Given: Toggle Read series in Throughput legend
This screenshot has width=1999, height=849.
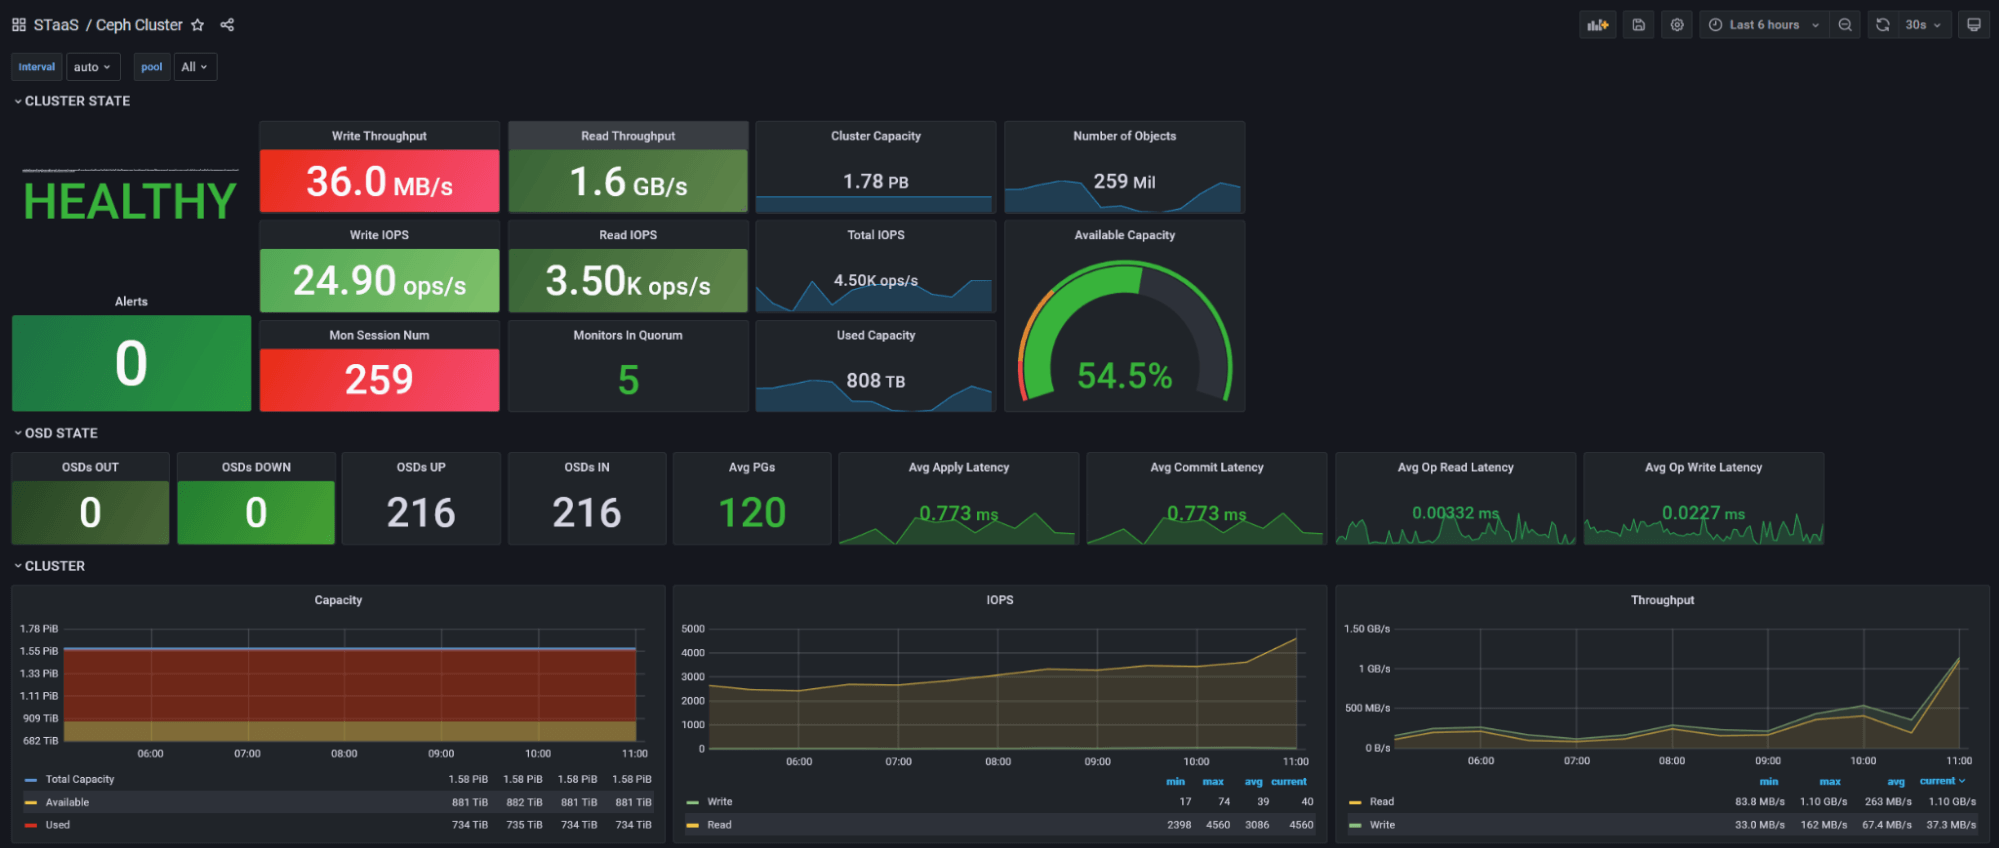Looking at the screenshot, I should (1381, 802).
